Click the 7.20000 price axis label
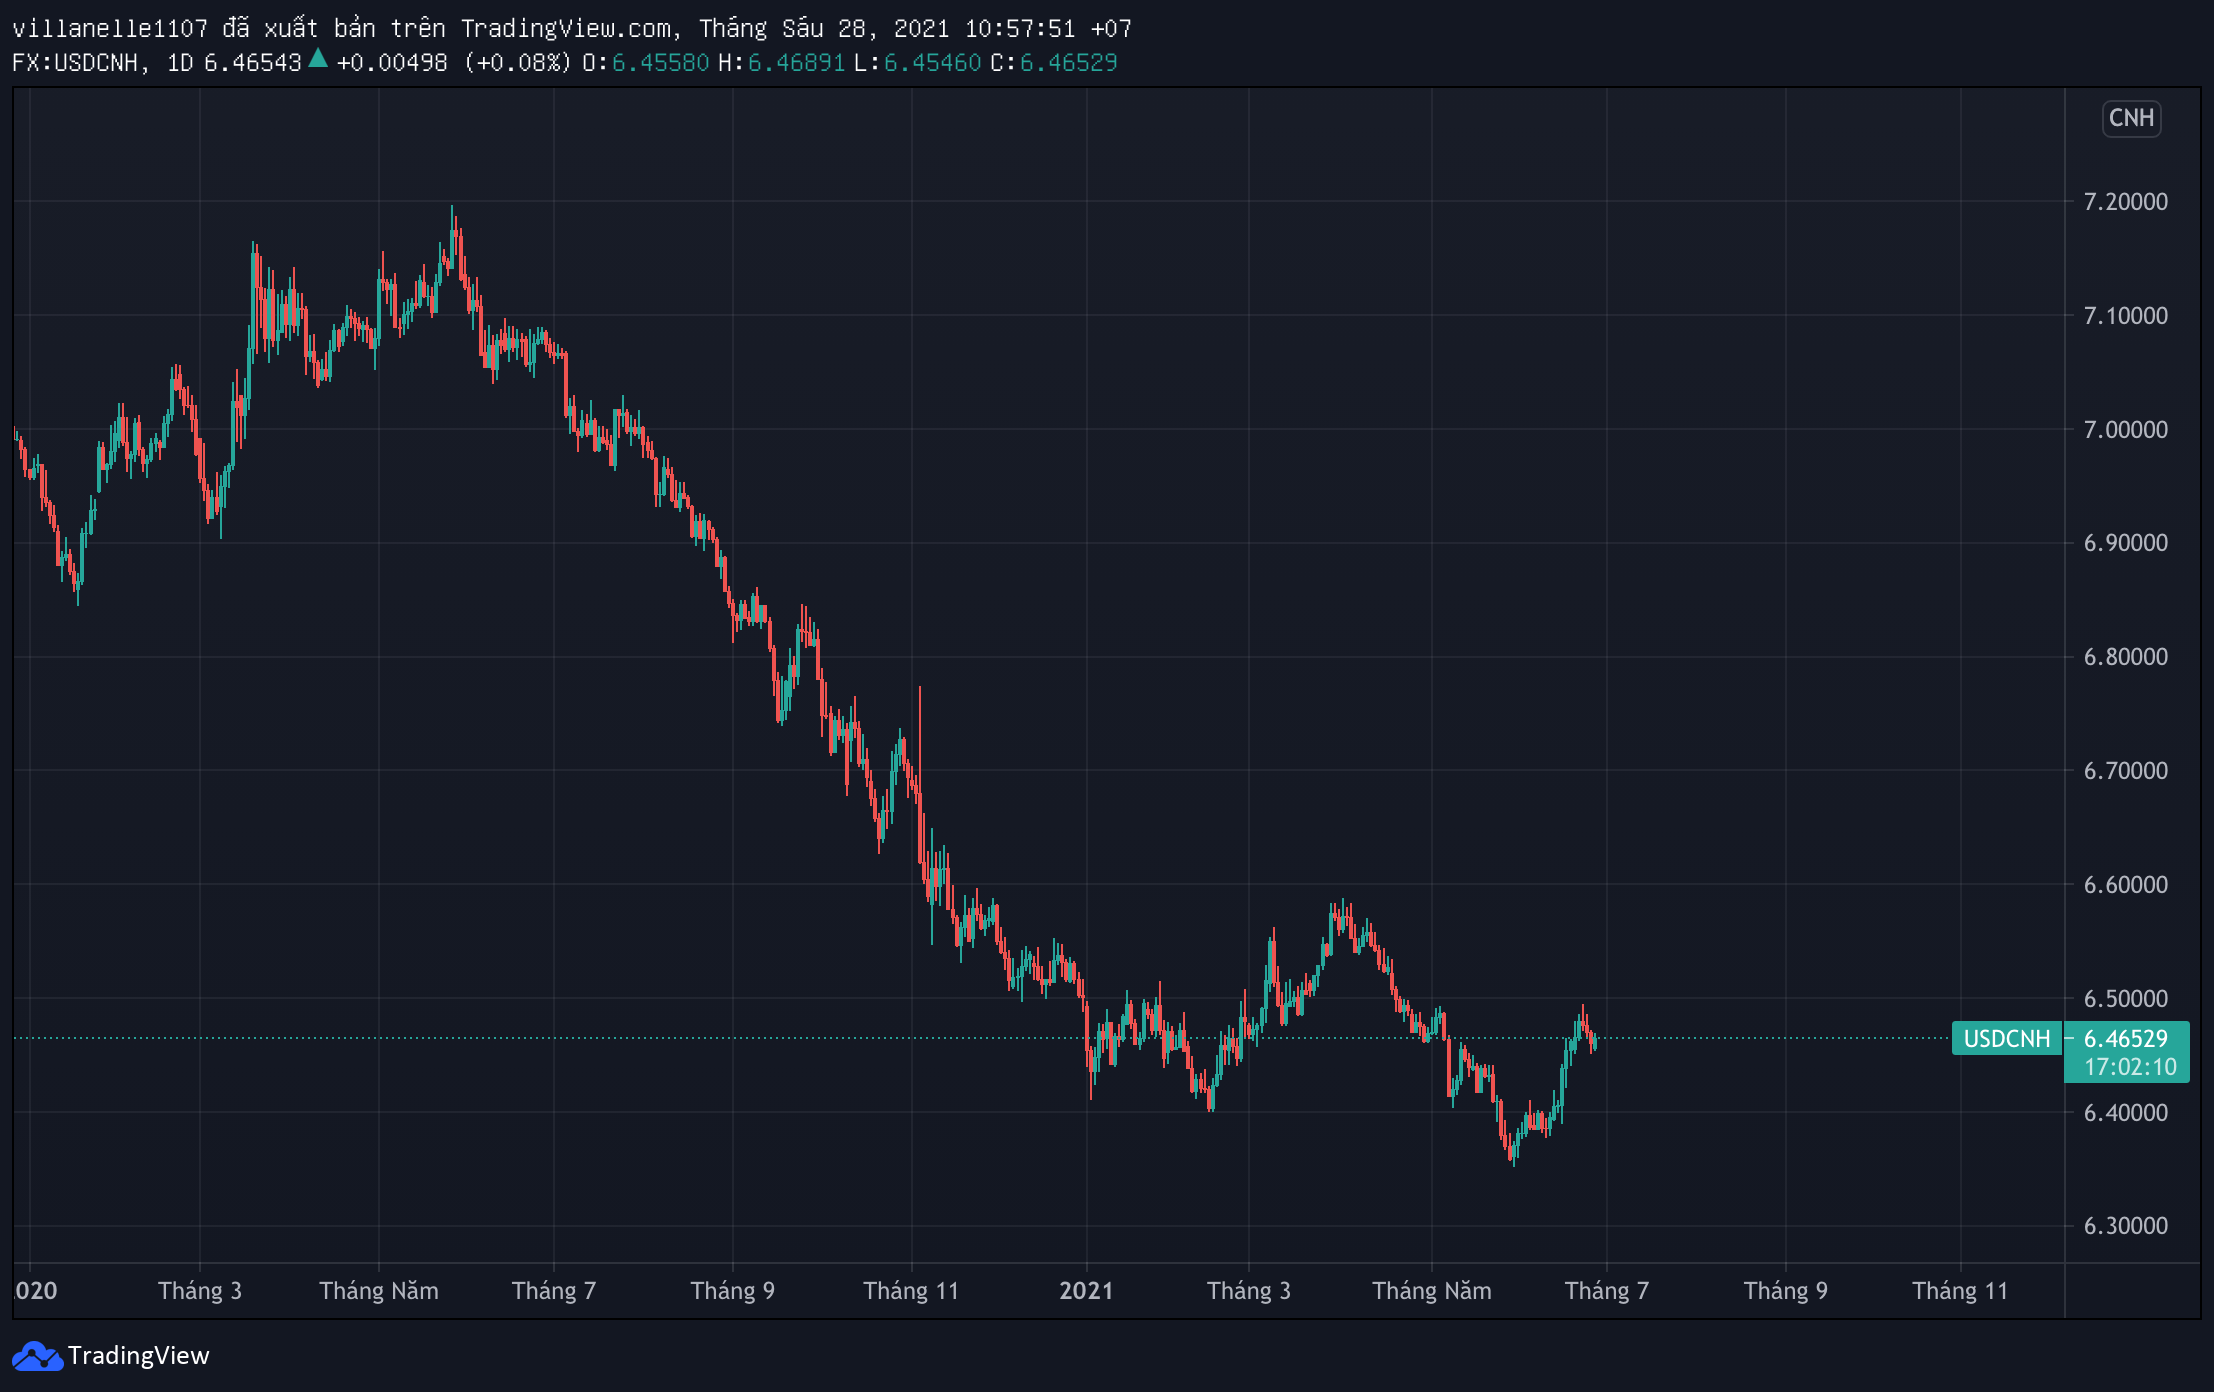This screenshot has height=1392, width=2214. 2126,202
